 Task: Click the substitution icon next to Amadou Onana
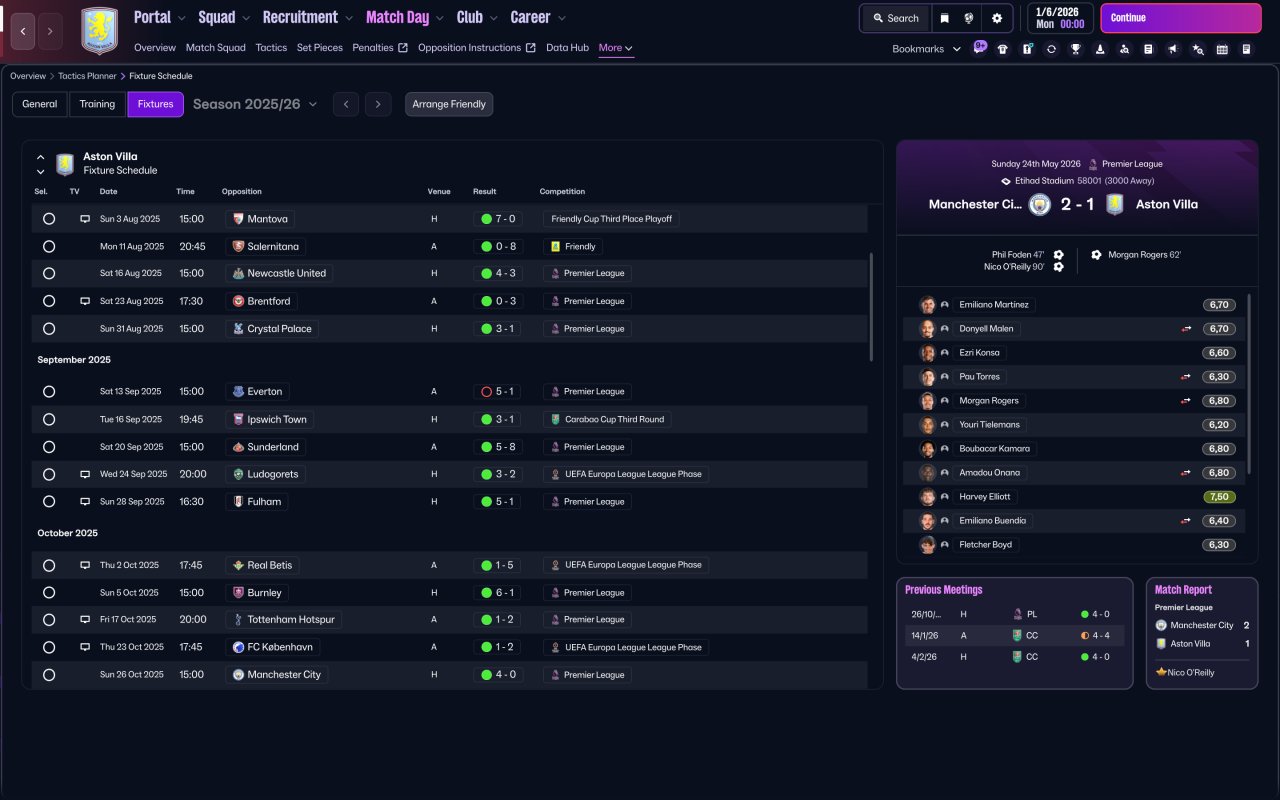click(1185, 473)
